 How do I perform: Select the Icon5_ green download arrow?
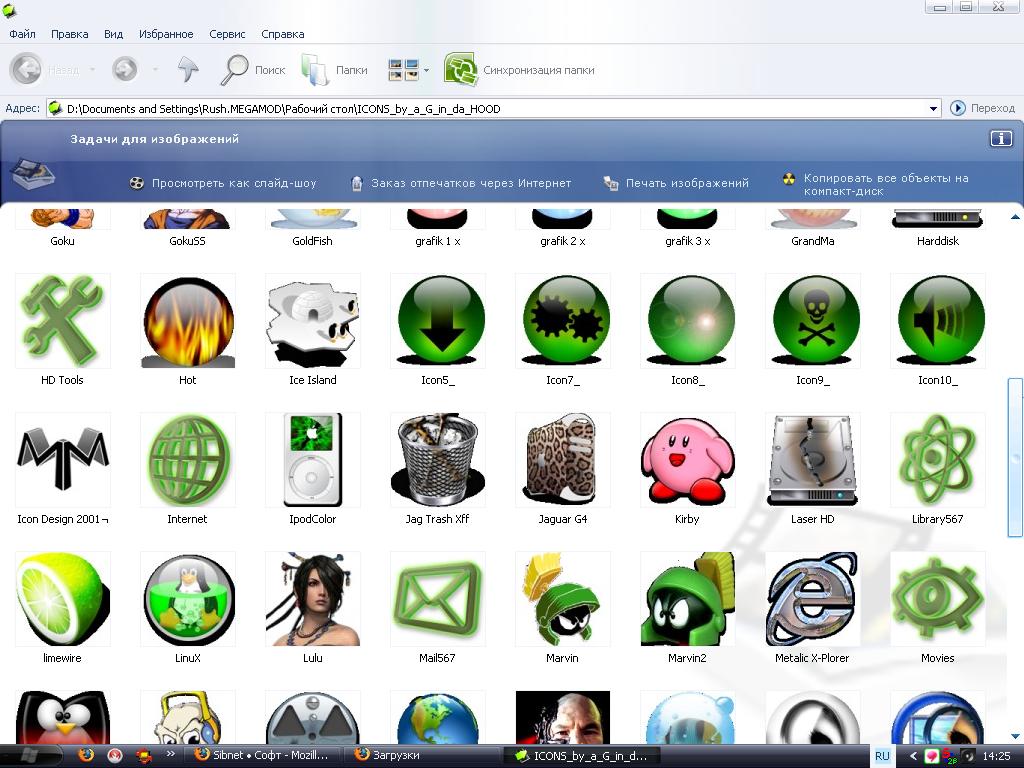[x=438, y=321]
